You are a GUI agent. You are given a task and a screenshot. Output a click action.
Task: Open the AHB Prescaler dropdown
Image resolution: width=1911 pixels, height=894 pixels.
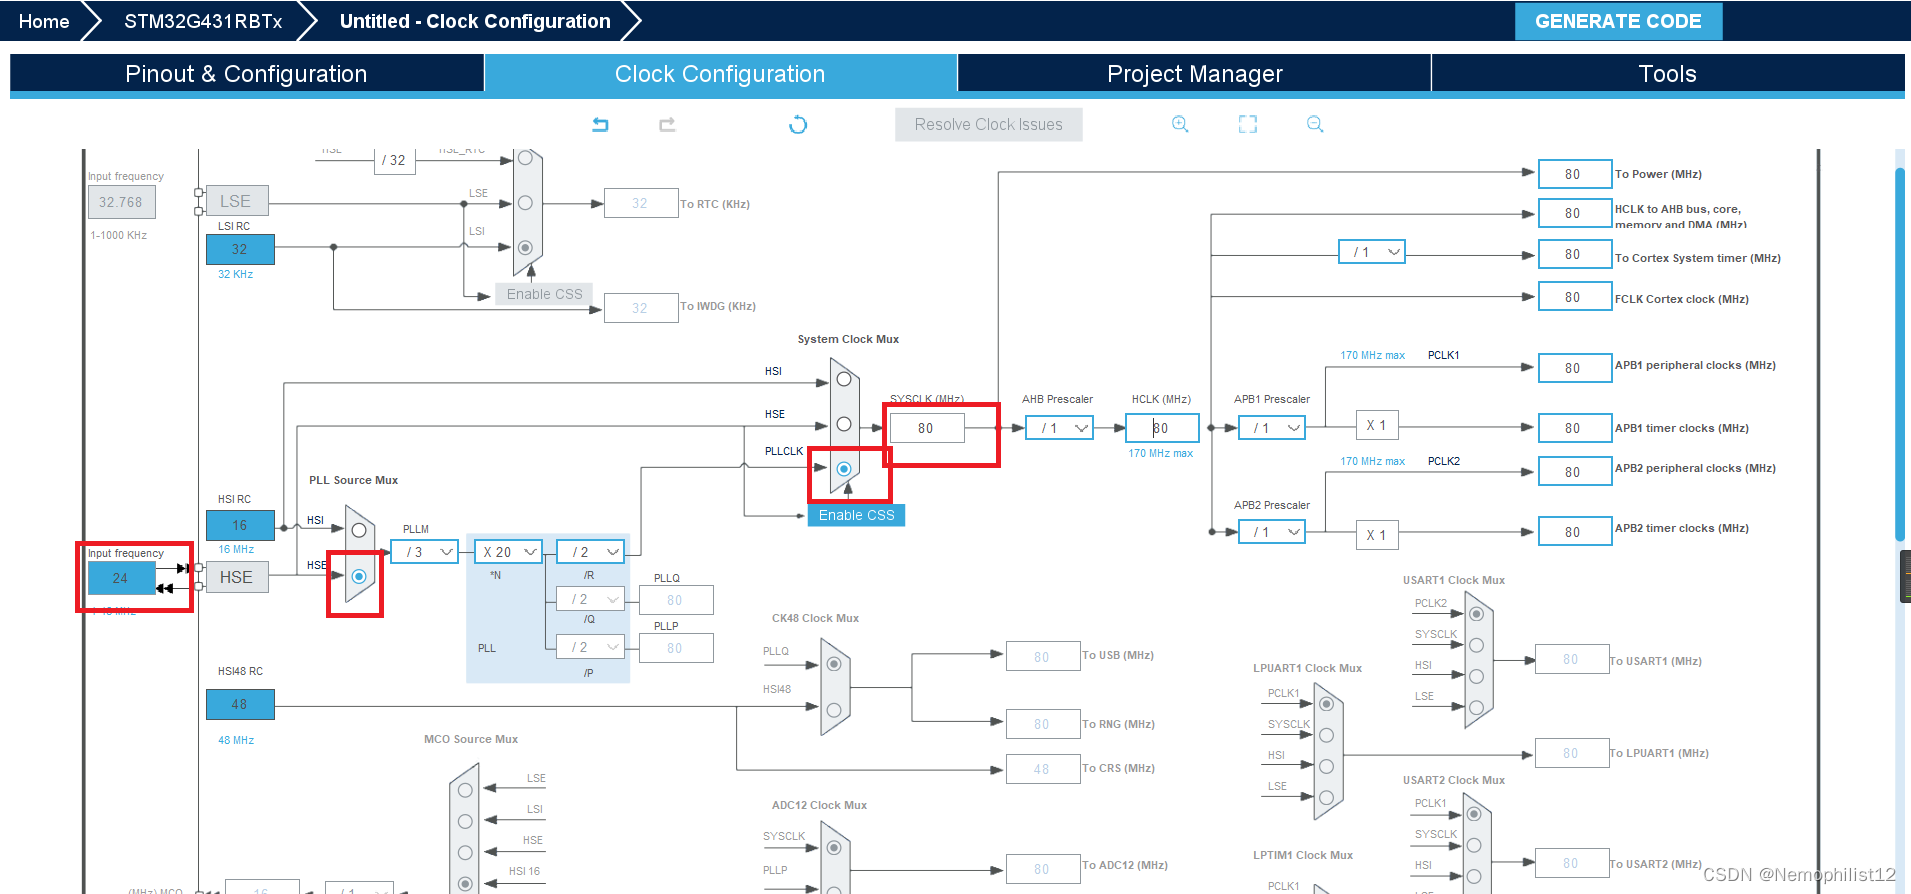pyautogui.click(x=1060, y=428)
